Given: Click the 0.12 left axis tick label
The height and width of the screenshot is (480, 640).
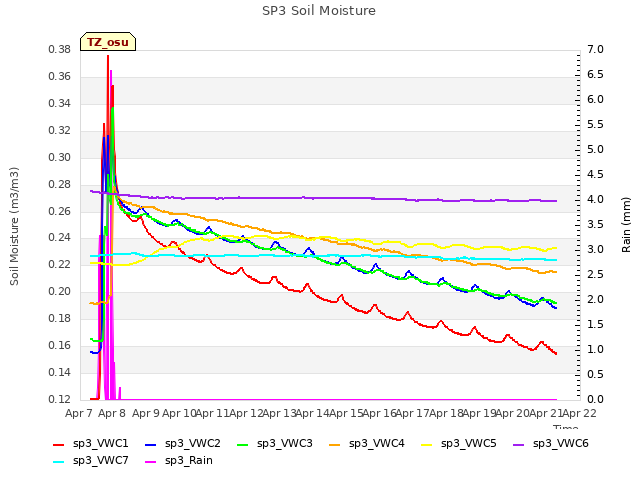Looking at the screenshot, I should coord(60,399).
